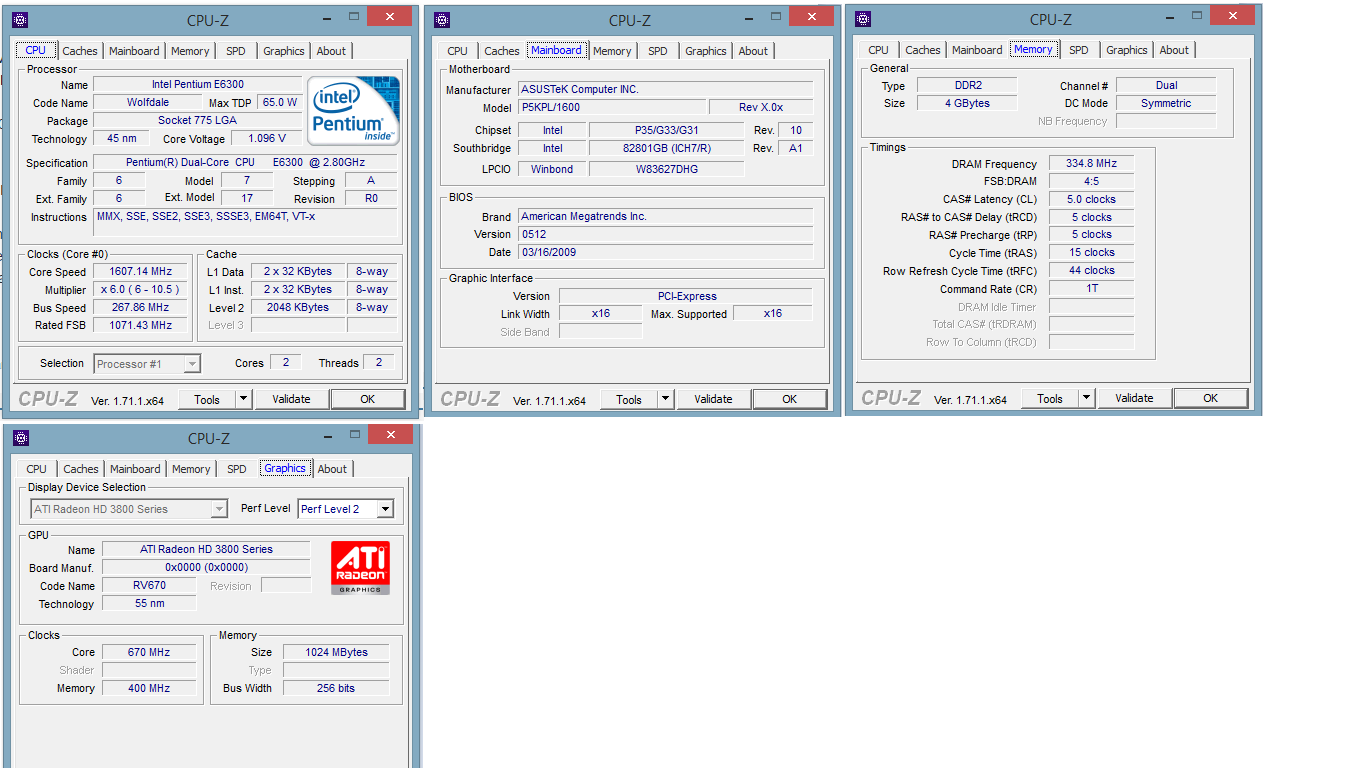
Task: Click the BIOS Brand 'American Megatrends Inc.'
Action: click(x=665, y=216)
